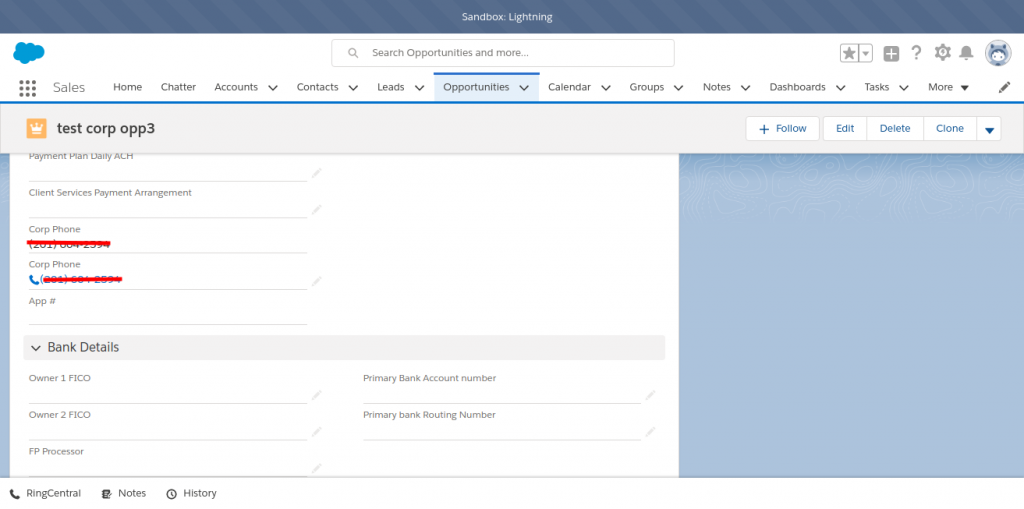Edit Client Services Payment Arrangement via pencil
The width and height of the screenshot is (1024, 509).
point(317,209)
